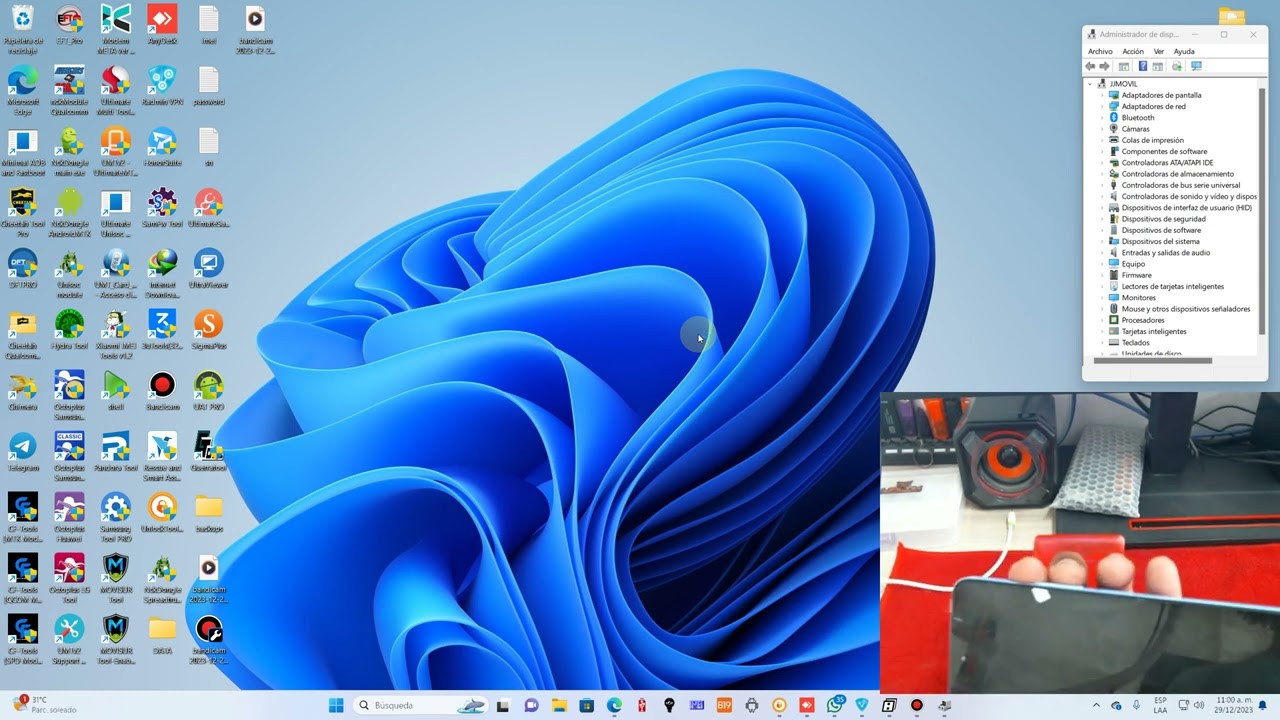Launch the Hydra Tool desktop shortcut
Screen dimensions: 1280x720
(69, 330)
